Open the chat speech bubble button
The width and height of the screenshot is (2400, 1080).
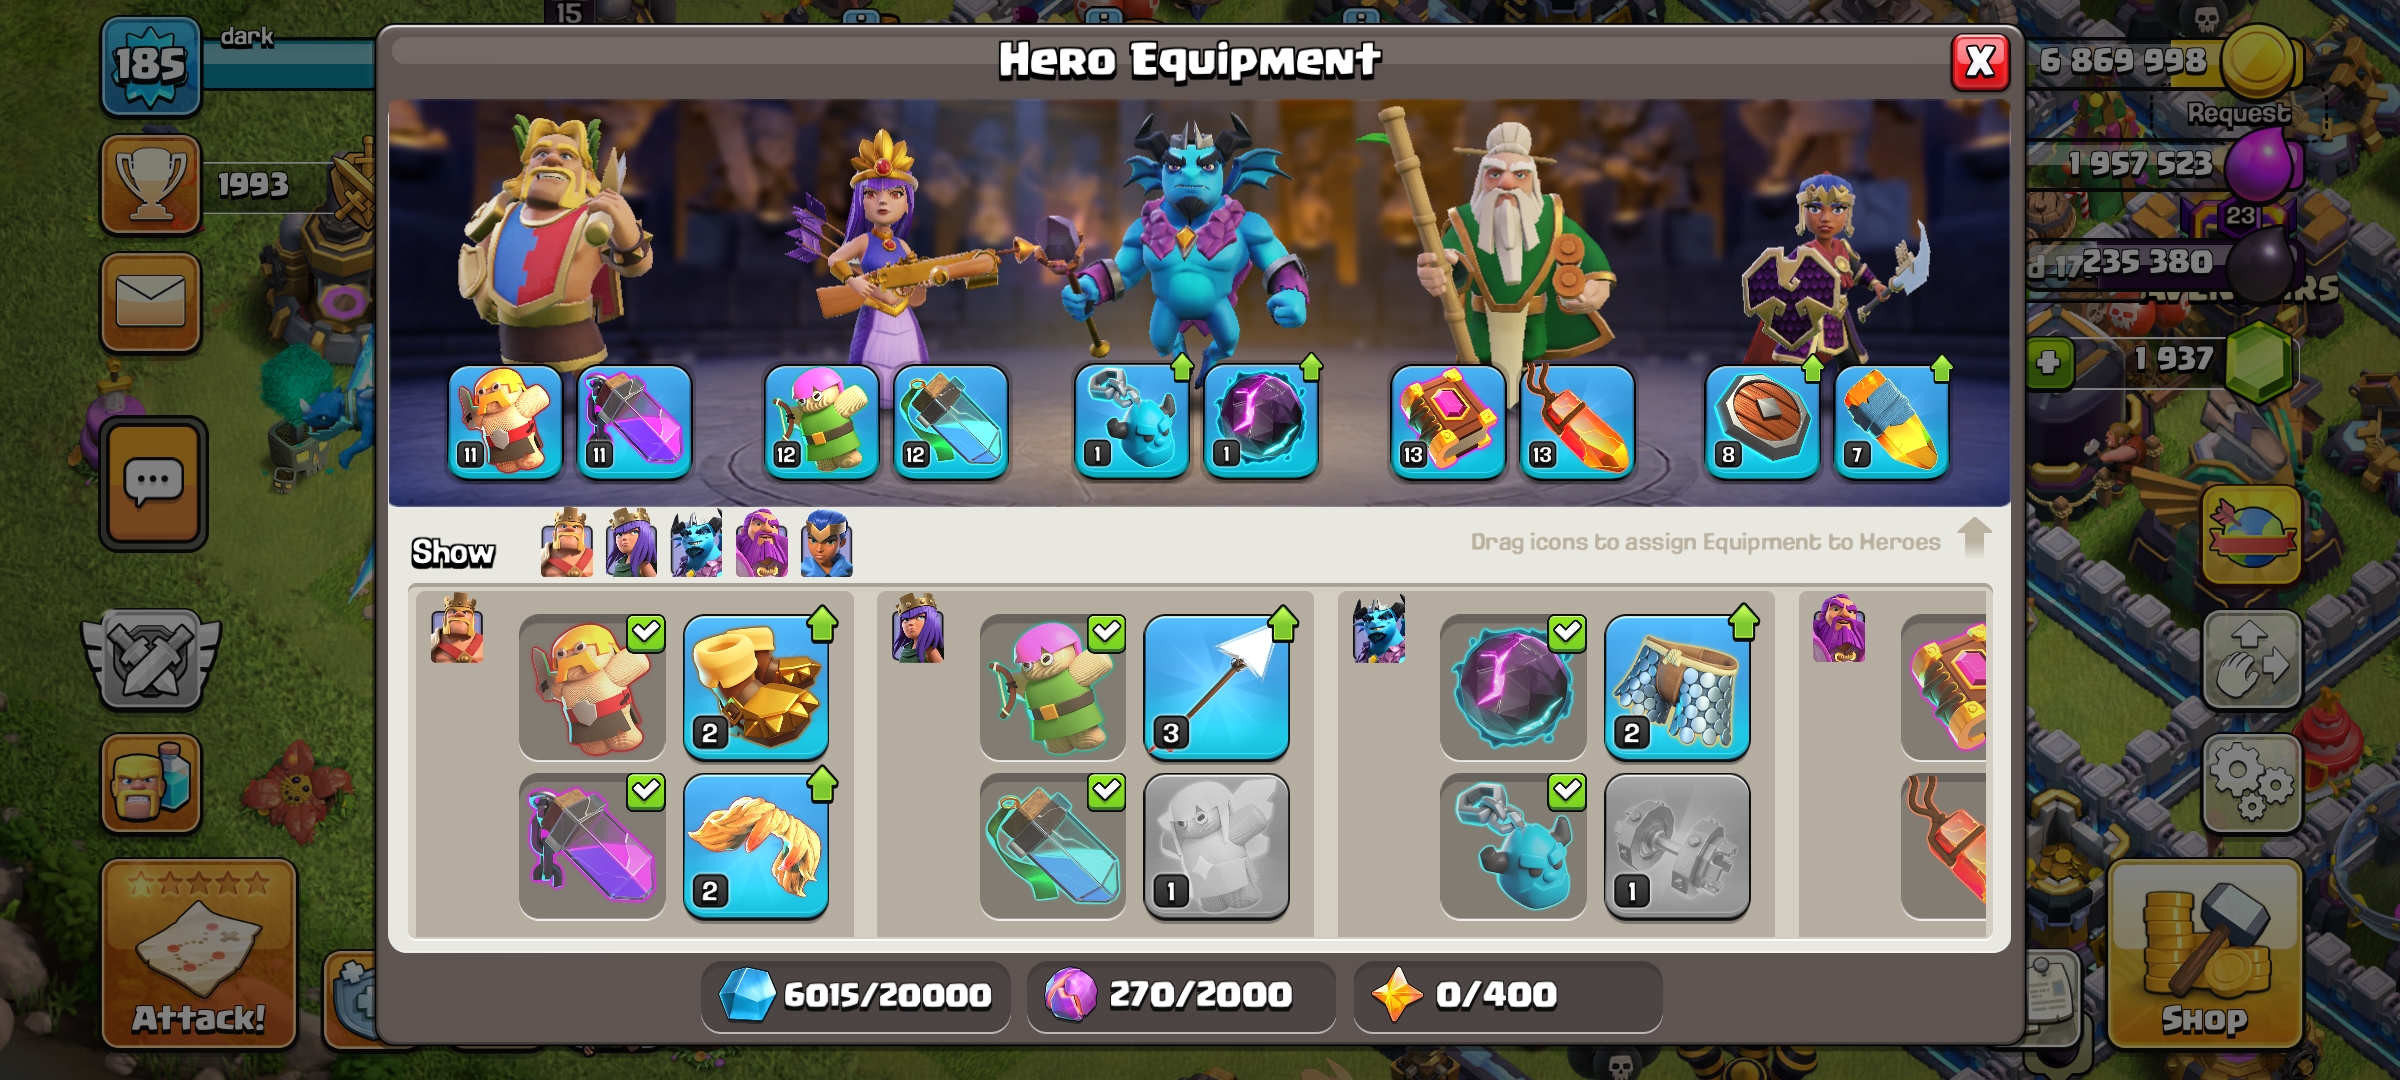point(153,484)
